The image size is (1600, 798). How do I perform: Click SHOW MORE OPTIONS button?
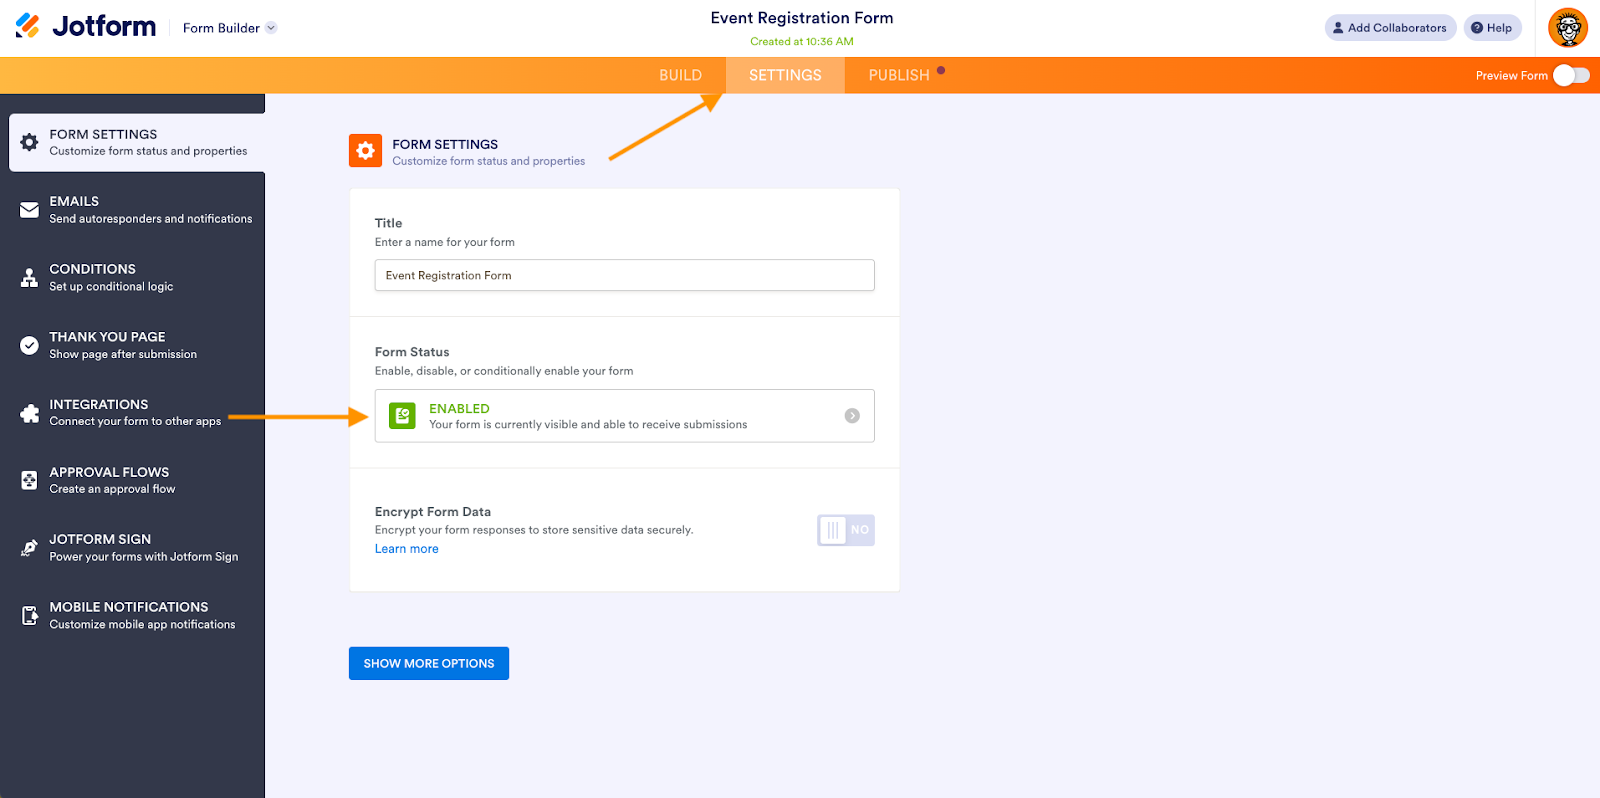click(x=429, y=663)
